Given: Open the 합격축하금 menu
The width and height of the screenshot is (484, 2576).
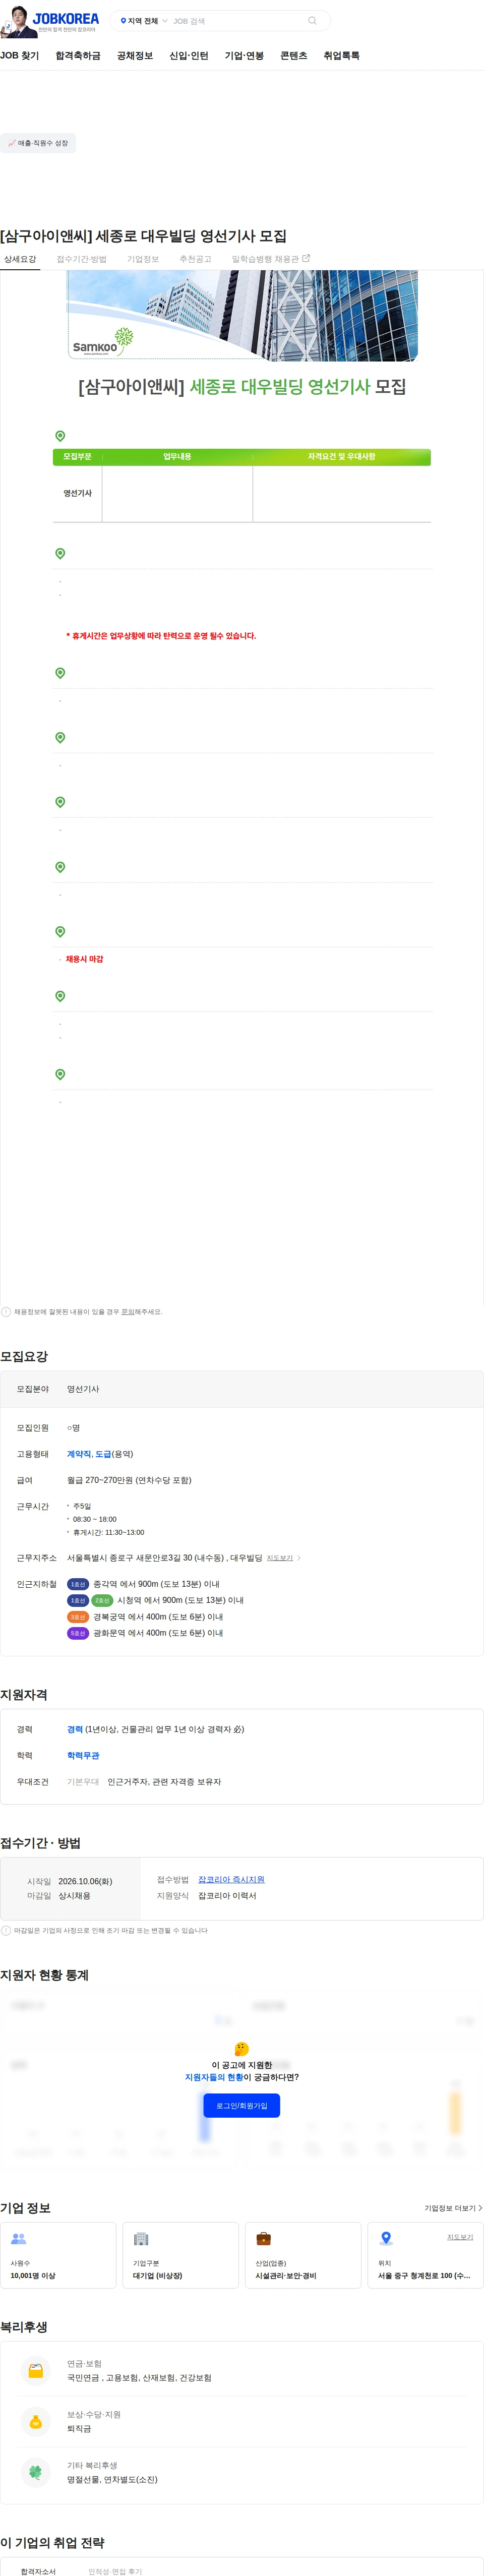Looking at the screenshot, I should coord(78,56).
